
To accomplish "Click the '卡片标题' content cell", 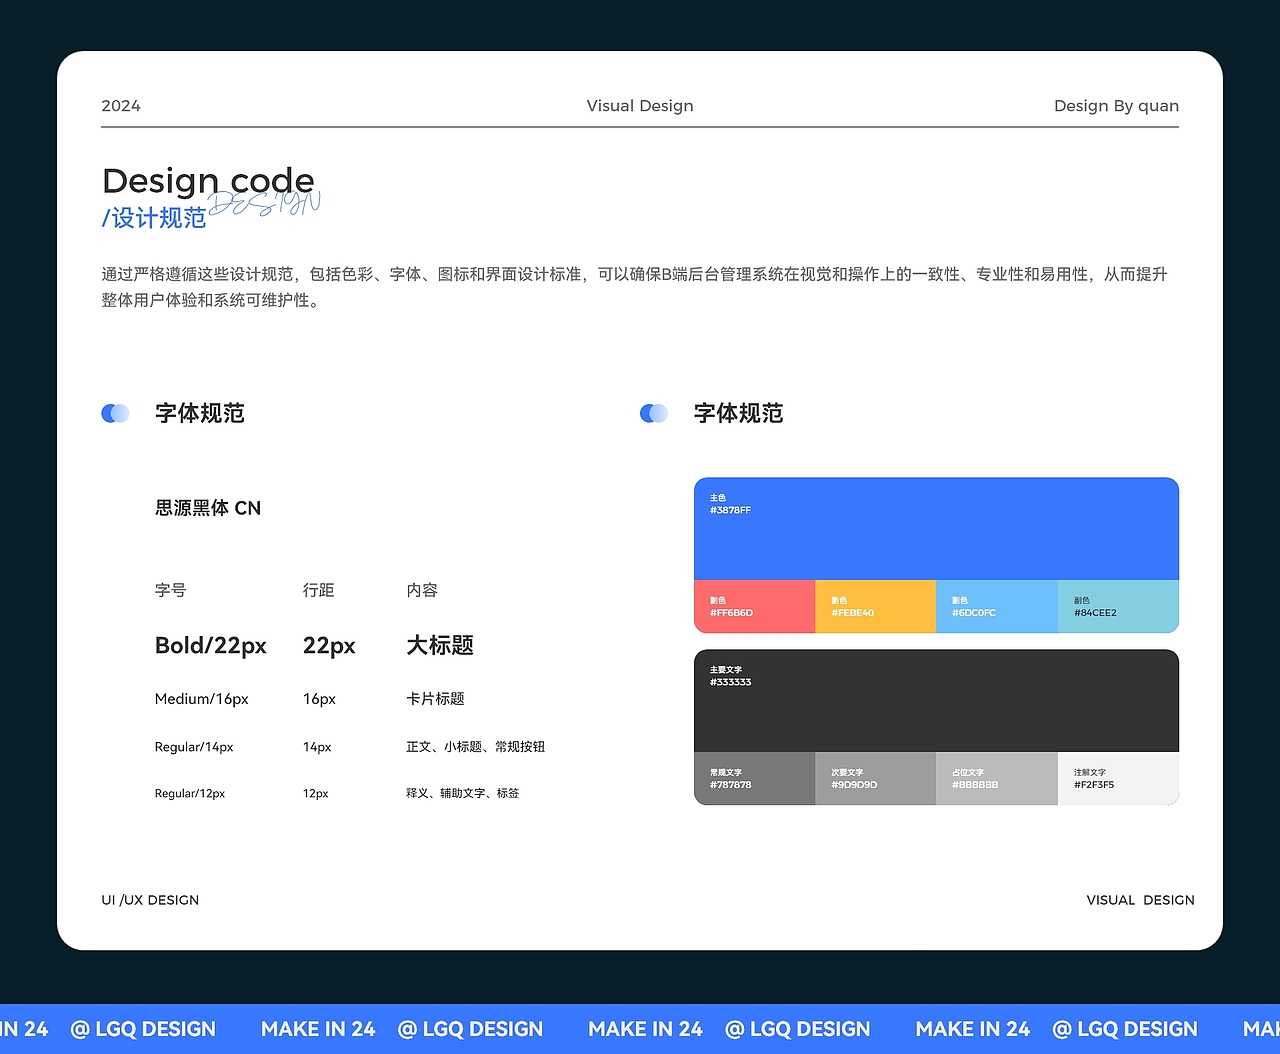I will click(435, 699).
